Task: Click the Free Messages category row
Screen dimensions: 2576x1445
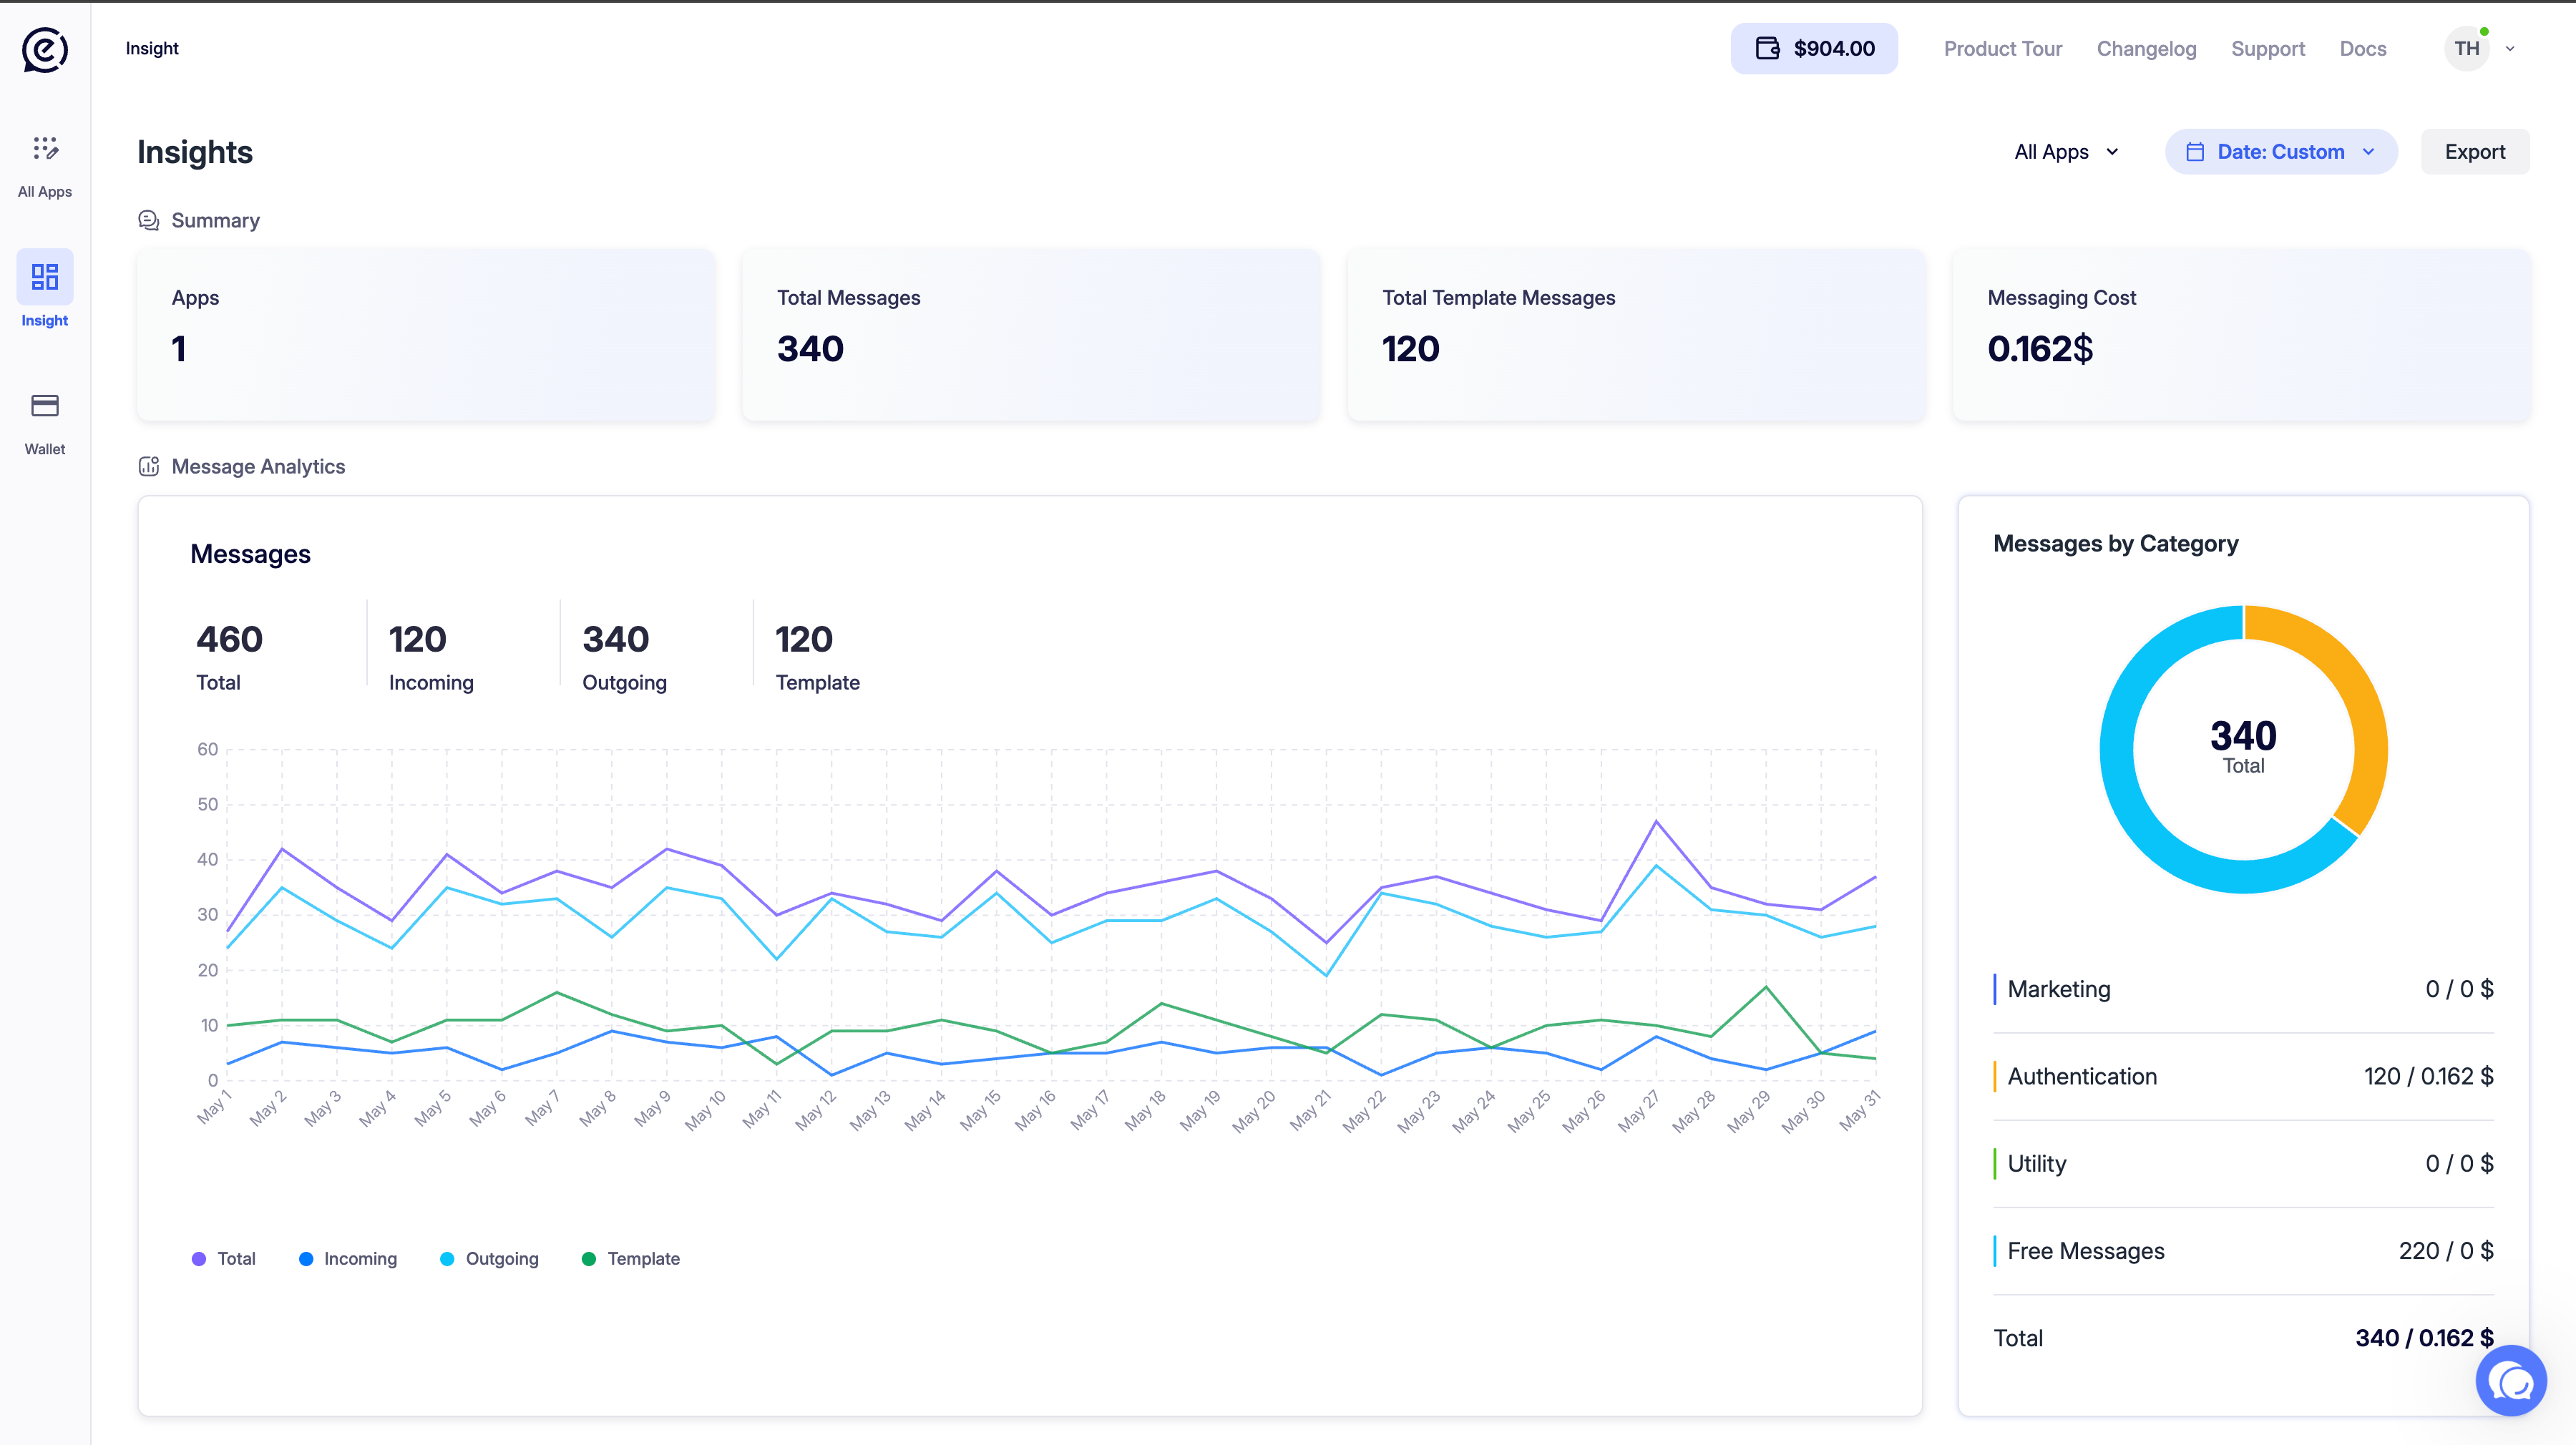Action: (2243, 1251)
